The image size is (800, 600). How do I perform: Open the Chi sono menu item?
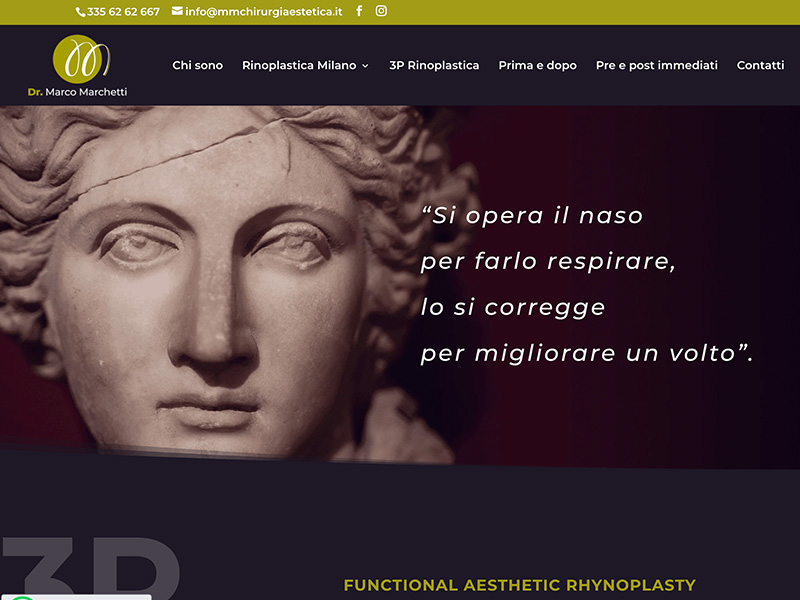(197, 65)
